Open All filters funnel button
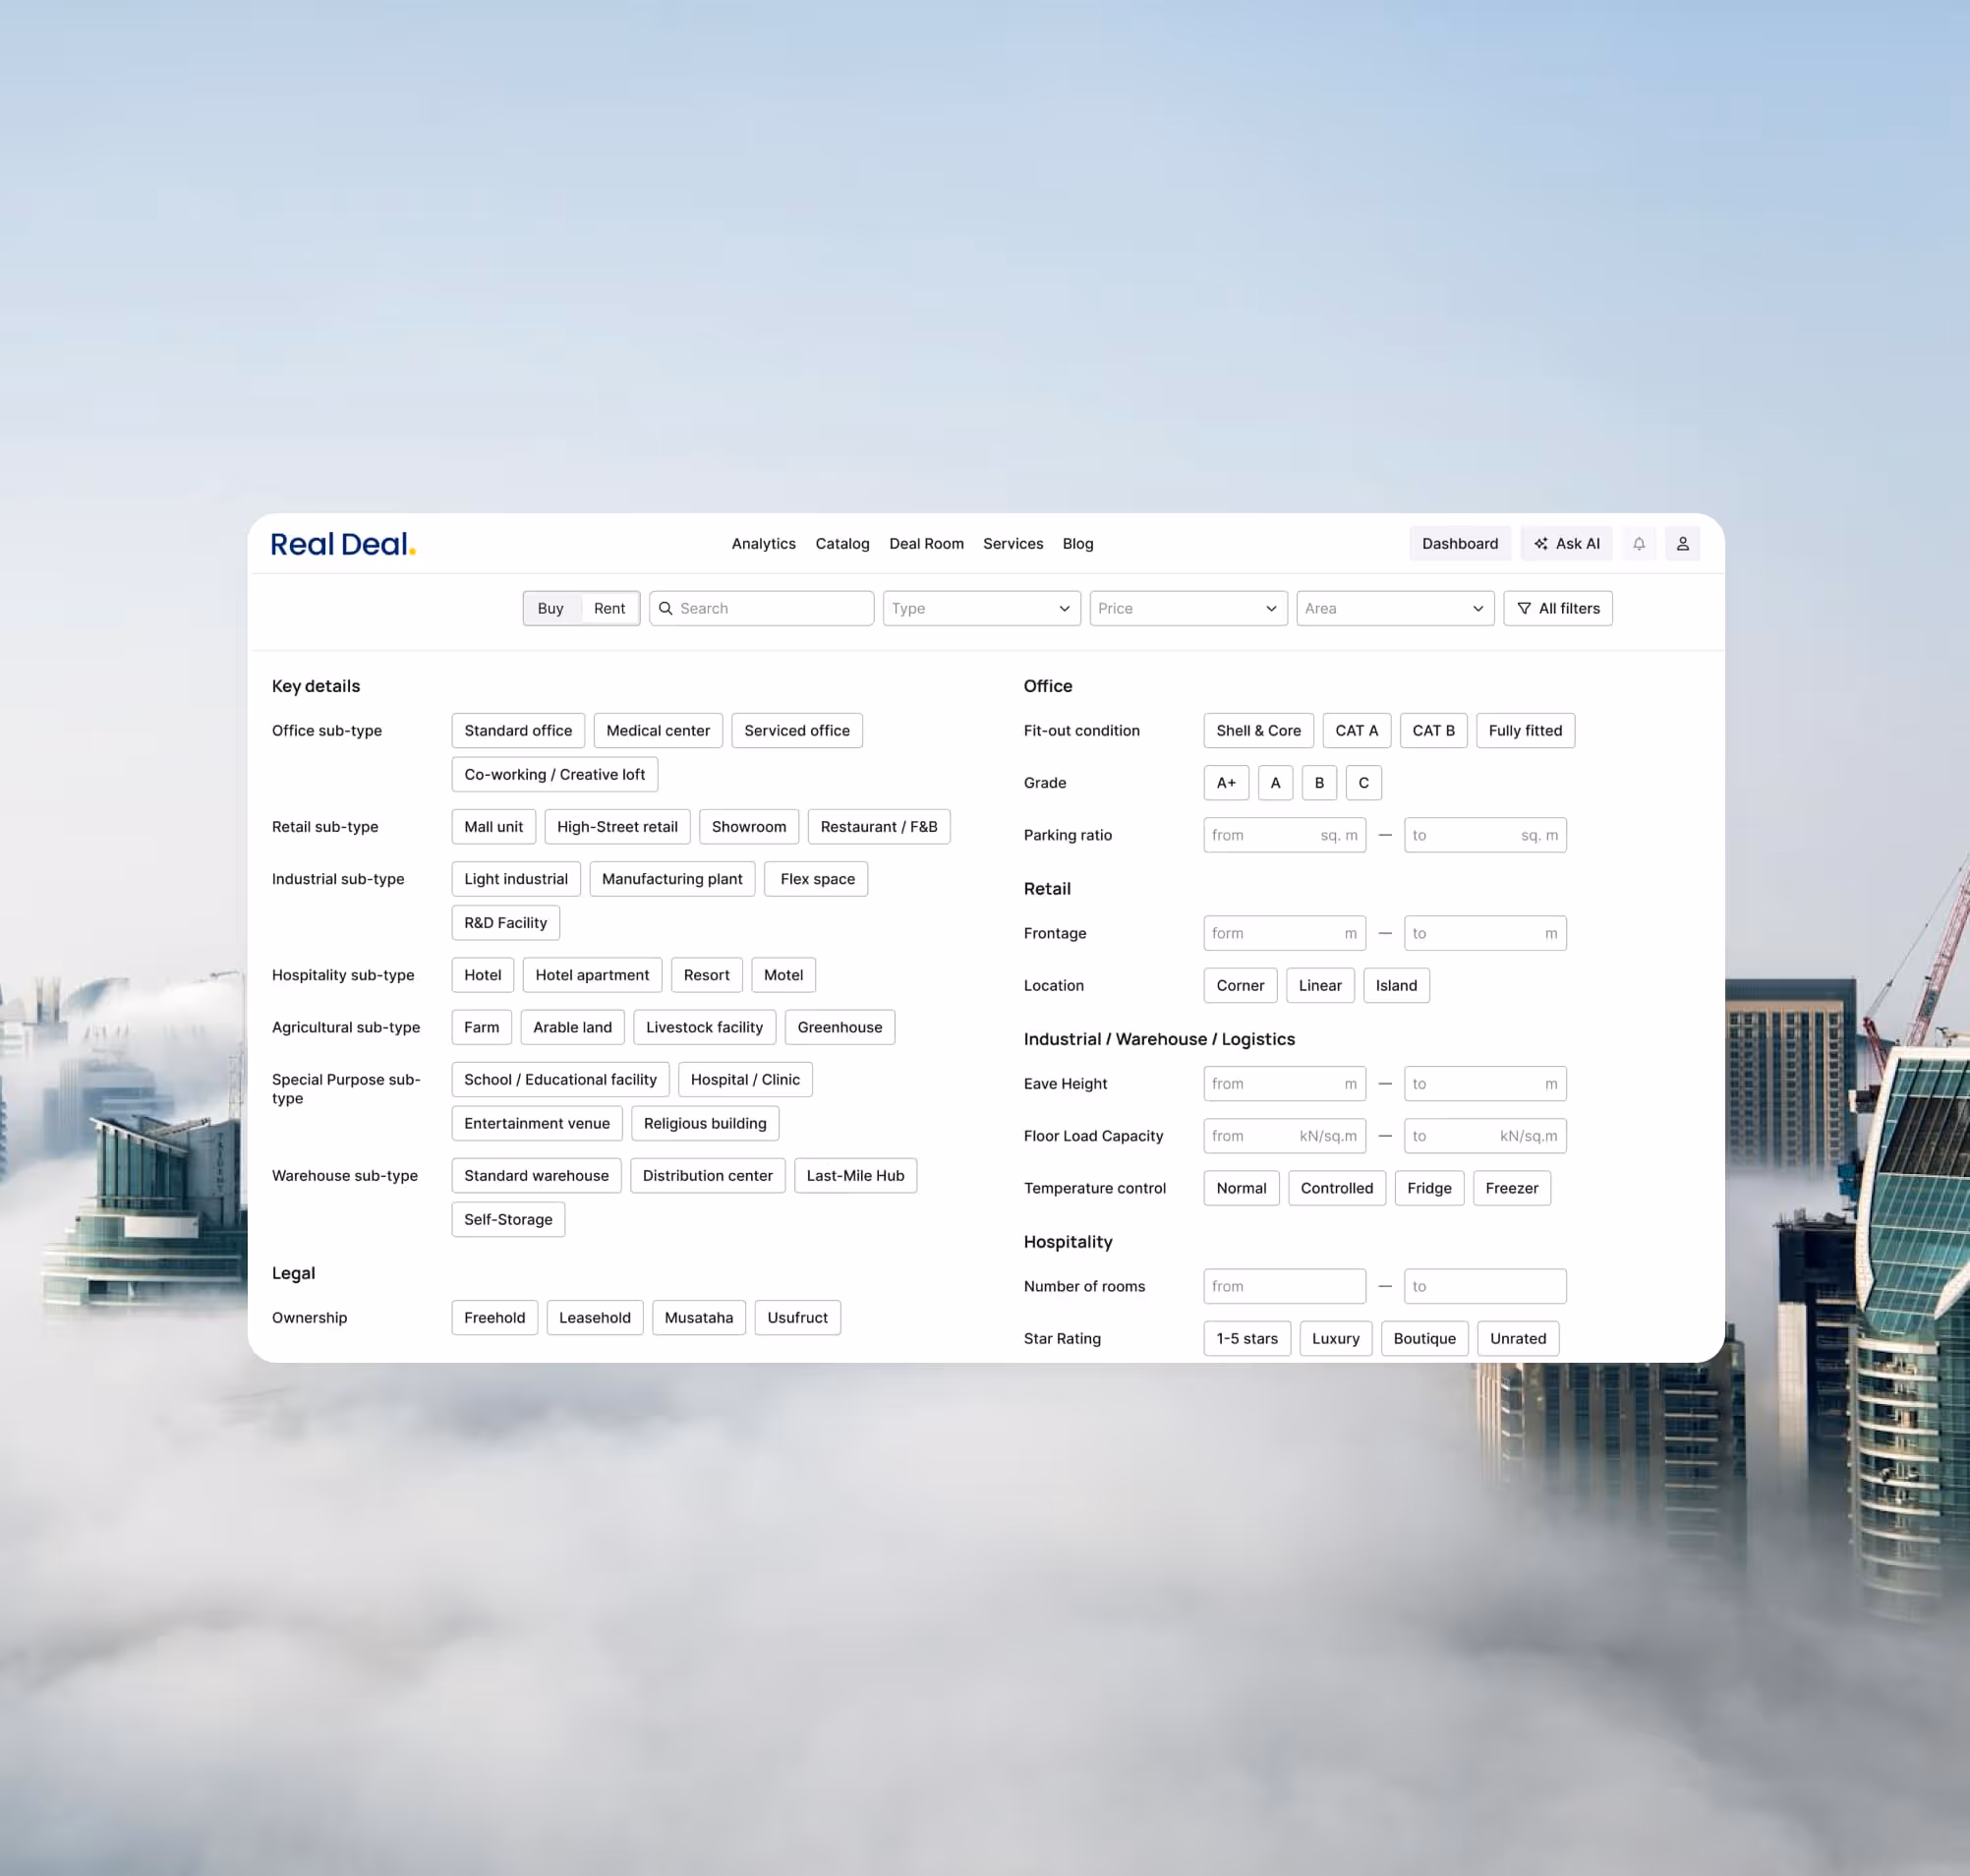This screenshot has height=1876, width=1970. [1557, 608]
